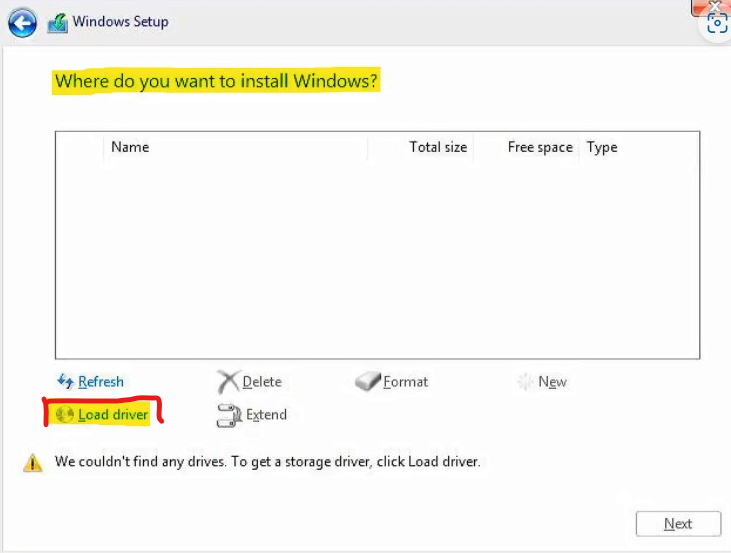Click the Windows Setup title icon
This screenshot has height=553, width=731.
57,23
